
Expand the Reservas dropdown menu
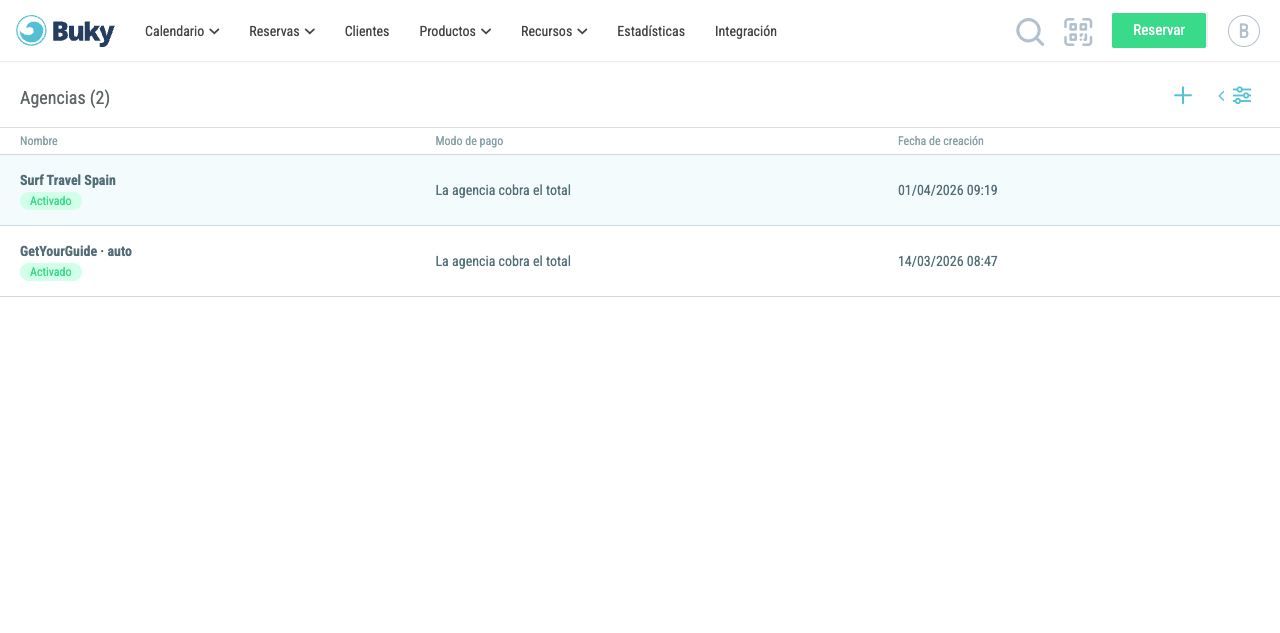pos(282,31)
